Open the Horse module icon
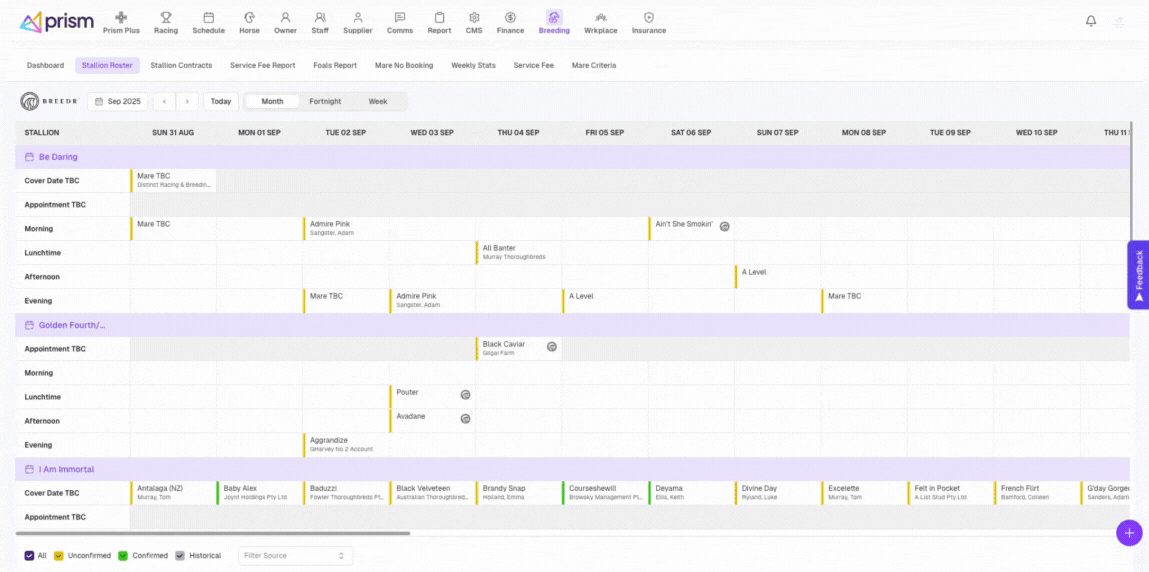Viewport: 1149px width, 572px height. [x=249, y=18]
